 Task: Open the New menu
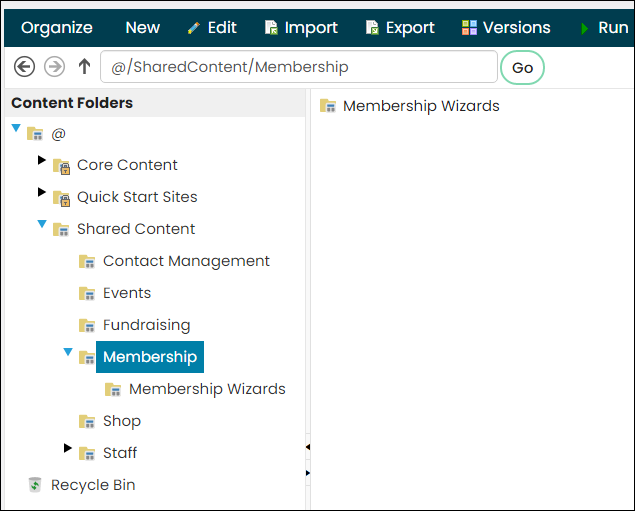tap(143, 28)
